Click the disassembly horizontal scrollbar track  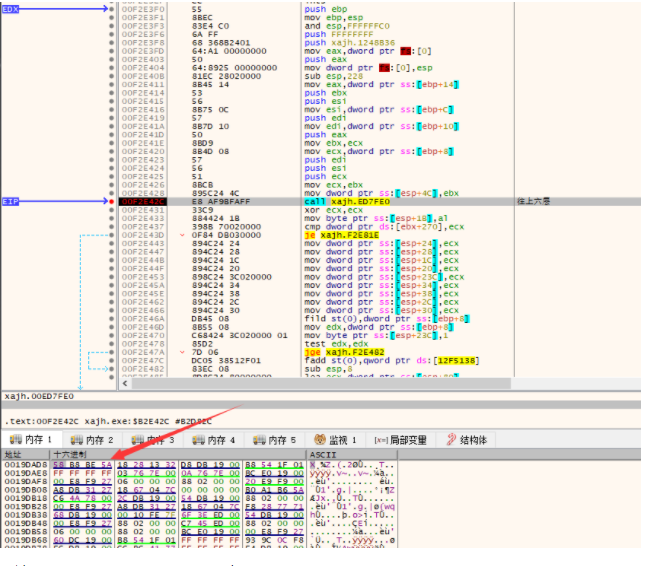click(x=321, y=383)
